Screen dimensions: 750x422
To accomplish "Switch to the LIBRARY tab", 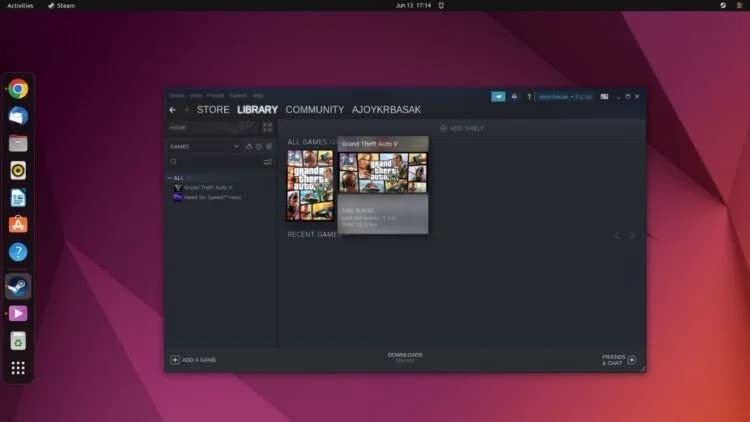I will click(x=257, y=110).
